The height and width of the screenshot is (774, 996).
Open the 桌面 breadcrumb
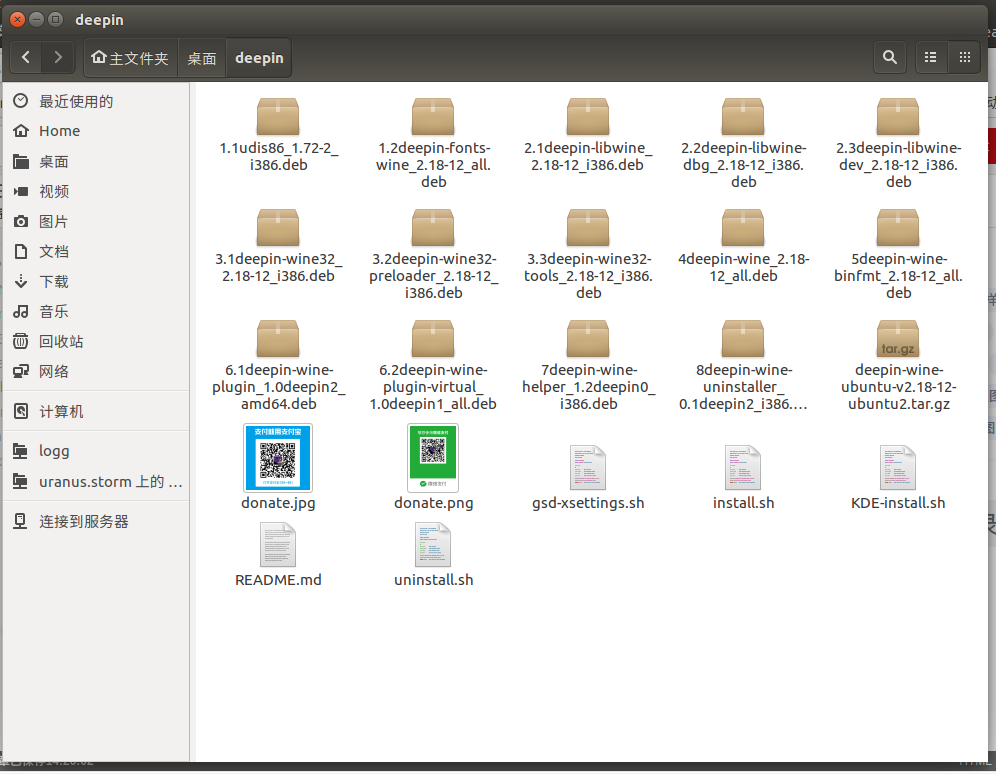click(x=201, y=58)
